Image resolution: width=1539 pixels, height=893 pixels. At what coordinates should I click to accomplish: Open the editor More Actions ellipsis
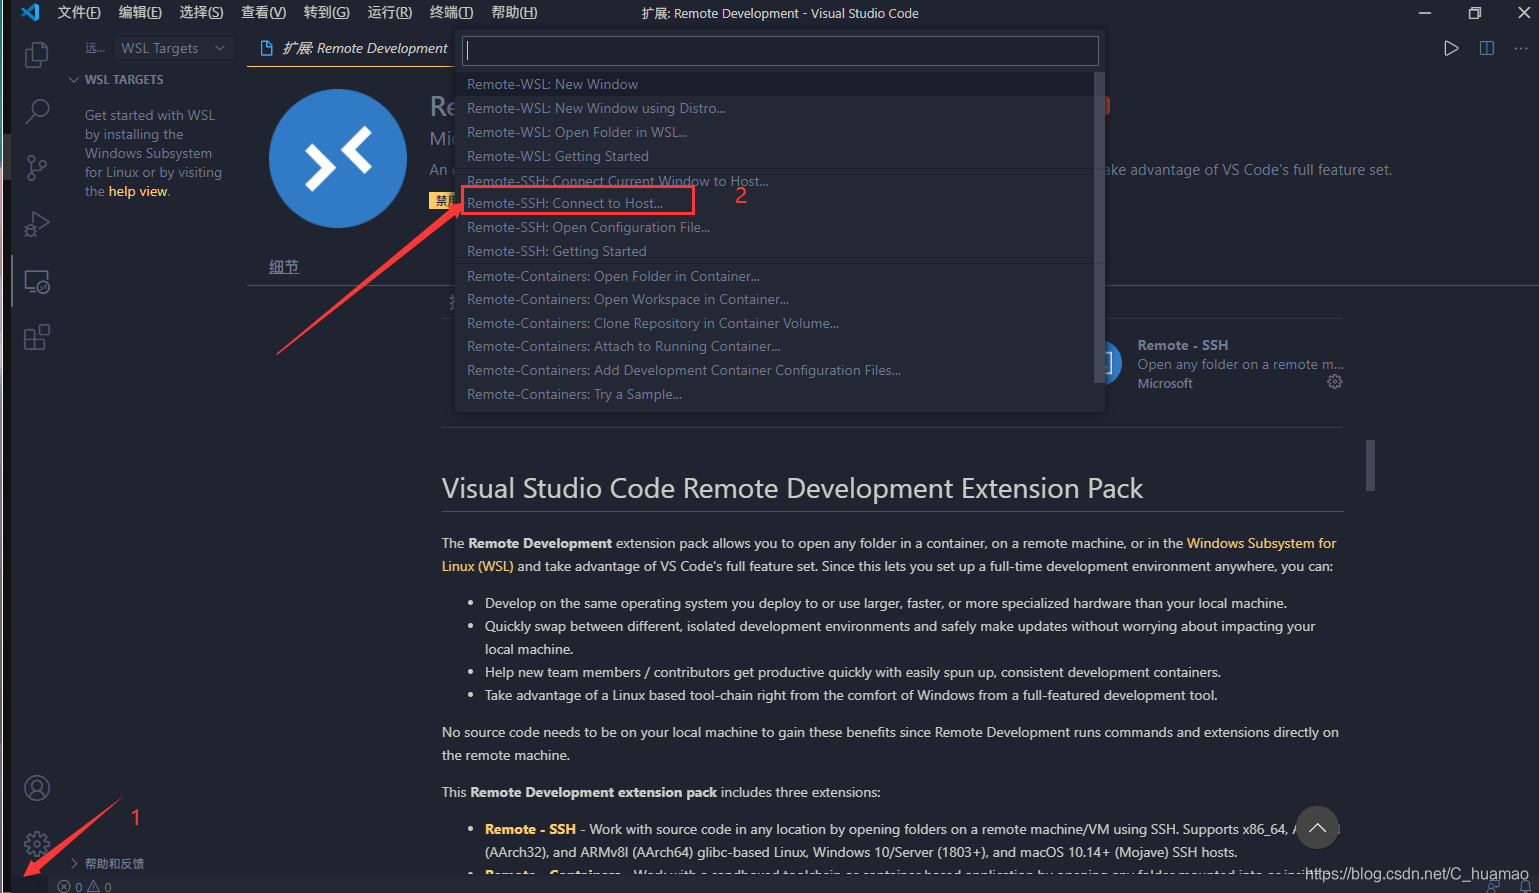coord(1521,48)
